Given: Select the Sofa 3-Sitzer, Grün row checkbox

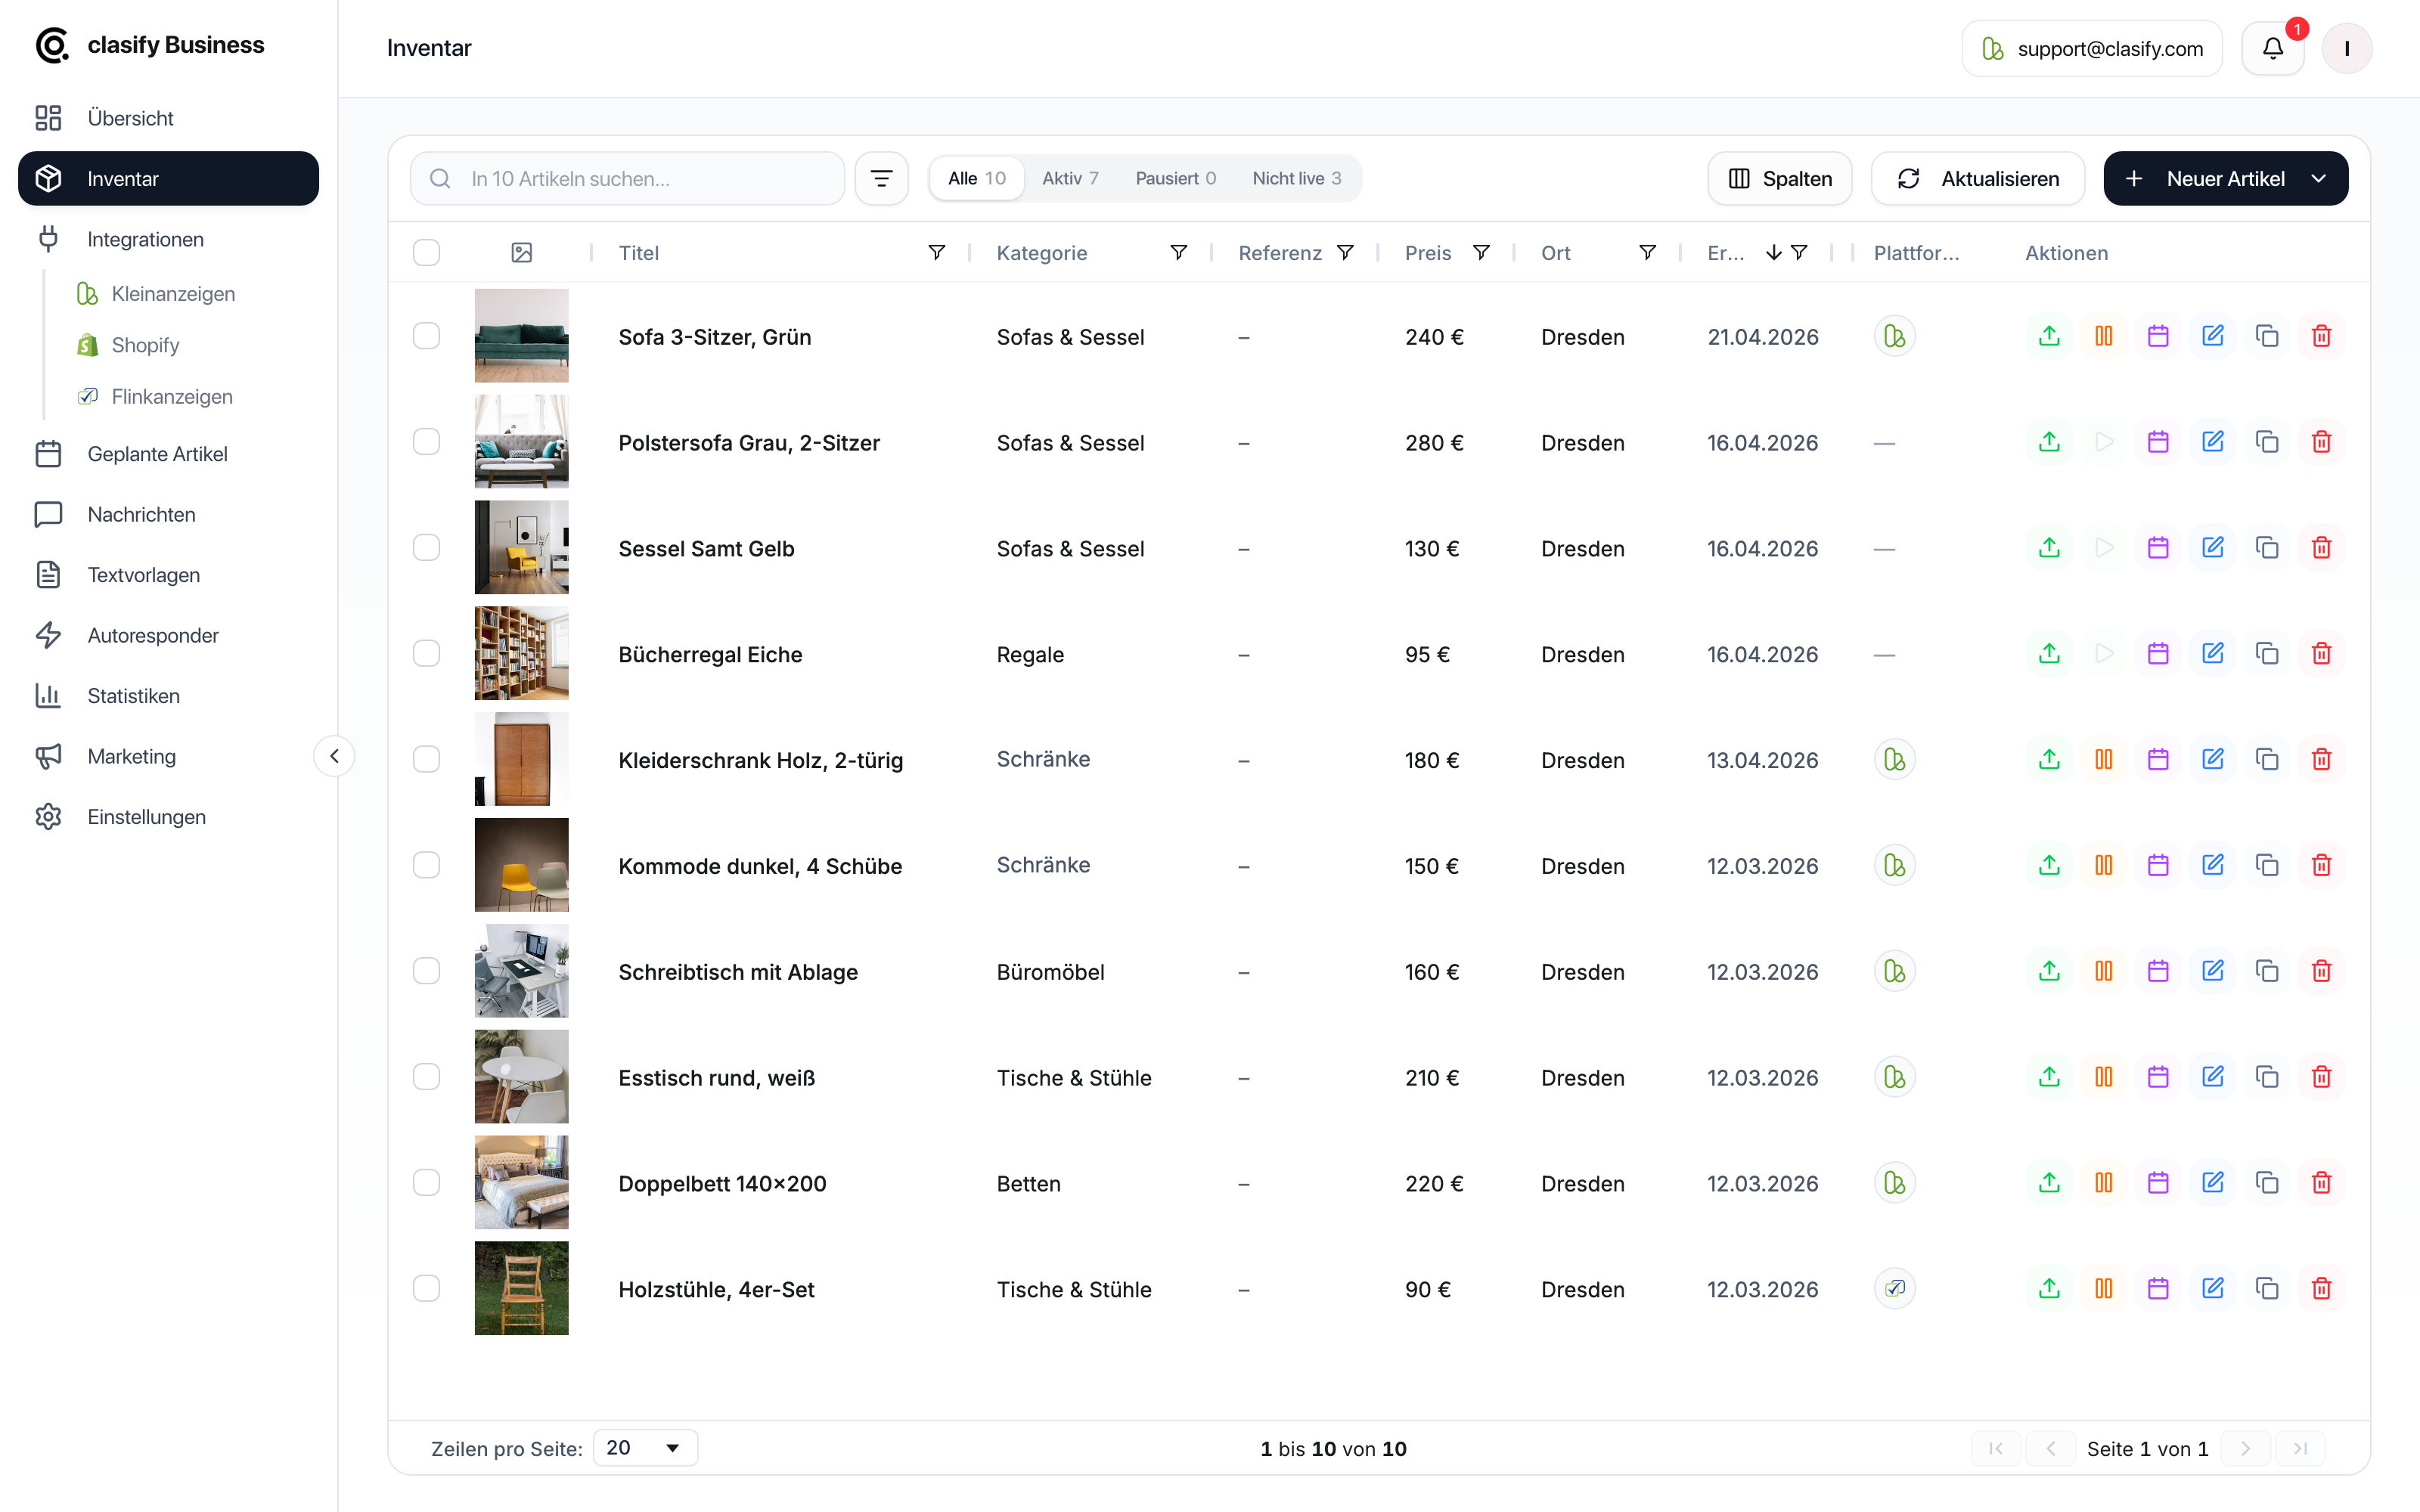Looking at the screenshot, I should click(x=427, y=336).
